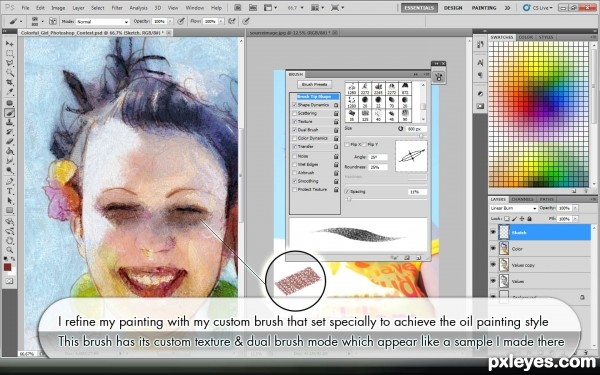Select the Move tool

[x=10, y=44]
